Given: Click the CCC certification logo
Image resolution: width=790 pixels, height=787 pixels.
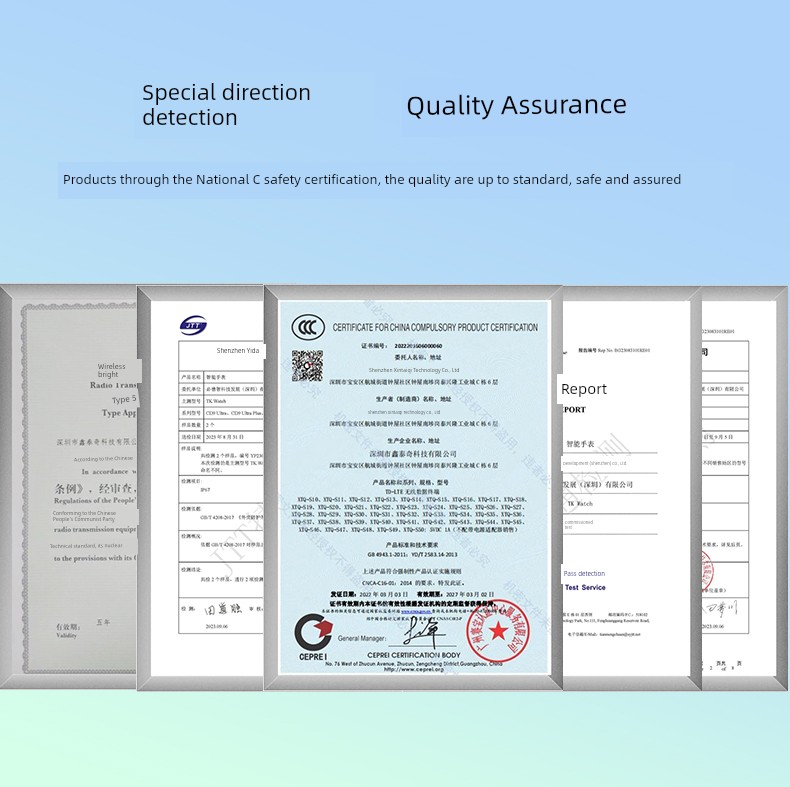Looking at the screenshot, I should pos(307,327).
